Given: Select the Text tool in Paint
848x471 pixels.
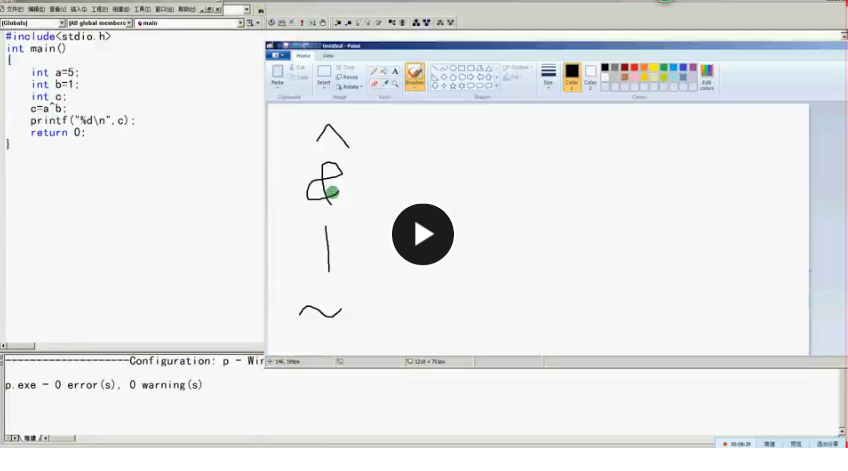Looking at the screenshot, I should 395,71.
